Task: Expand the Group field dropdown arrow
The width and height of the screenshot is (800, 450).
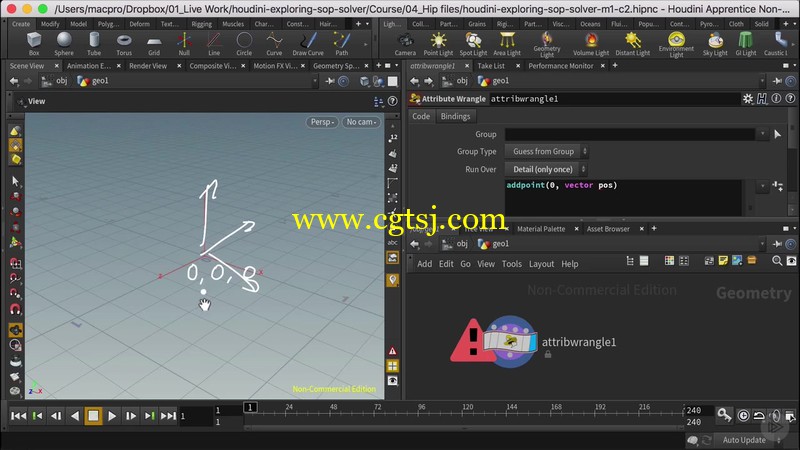Action: pos(763,134)
